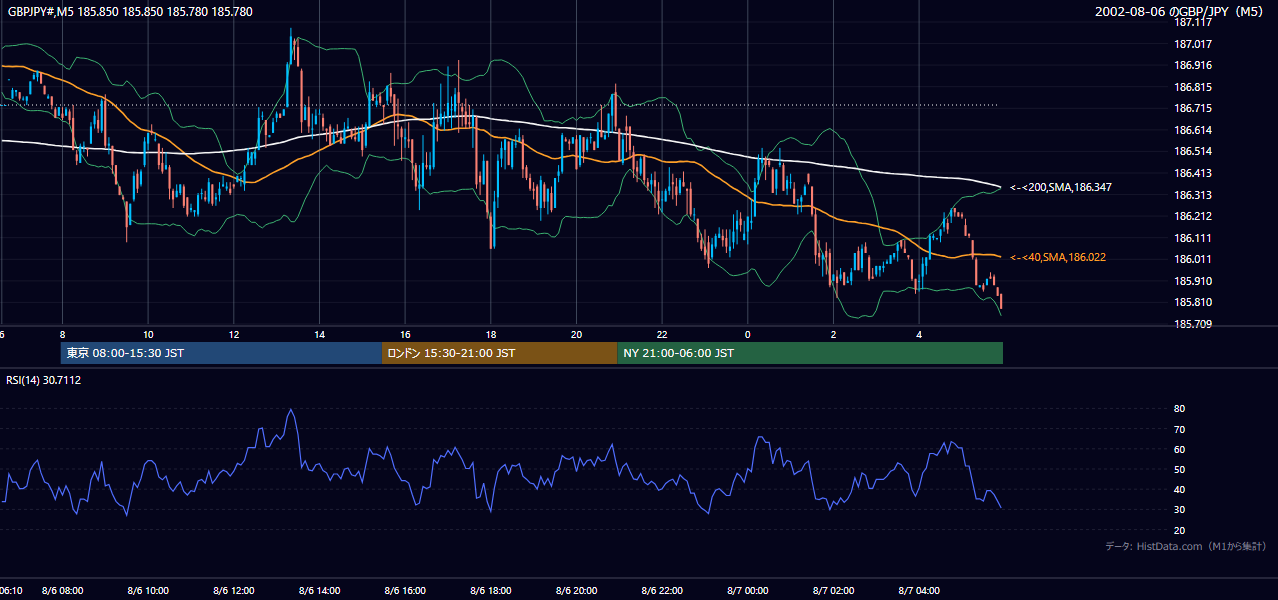Click the 8/6 14:00 date label
The width and height of the screenshot is (1278, 600).
[319, 590]
